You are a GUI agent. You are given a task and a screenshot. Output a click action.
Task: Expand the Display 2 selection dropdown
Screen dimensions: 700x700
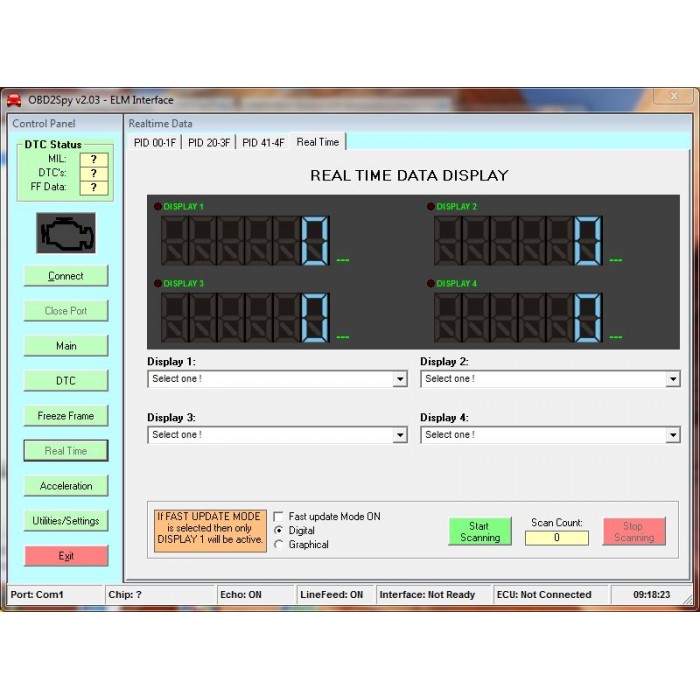672,380
